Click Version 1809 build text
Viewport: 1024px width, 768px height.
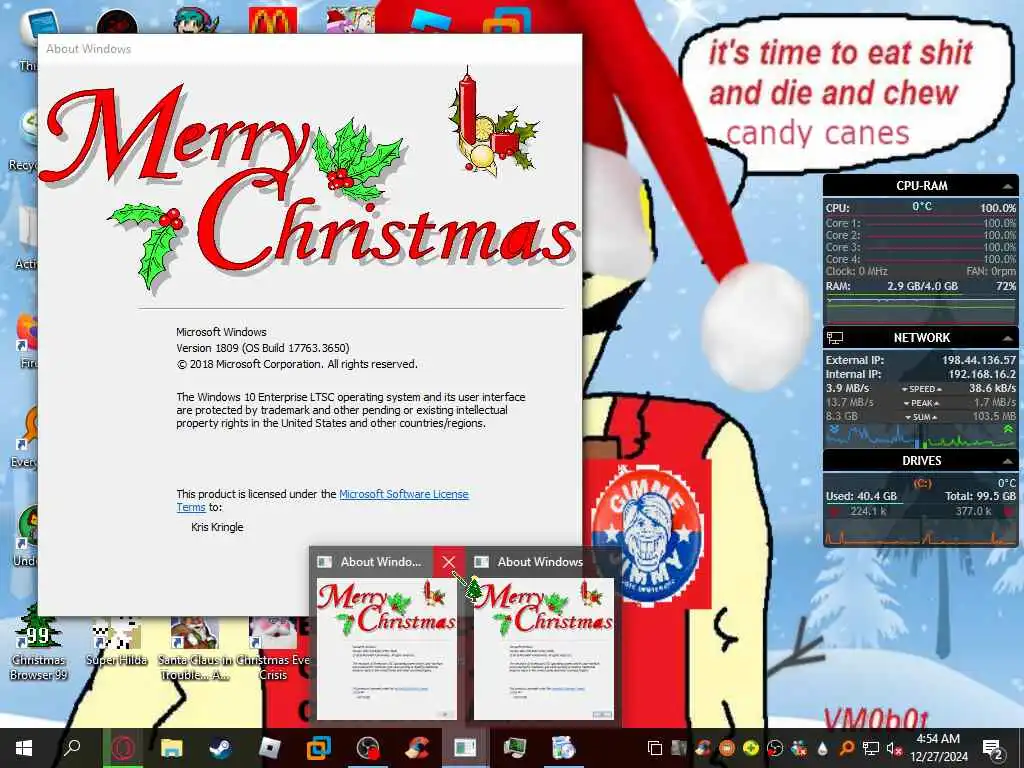click(263, 348)
